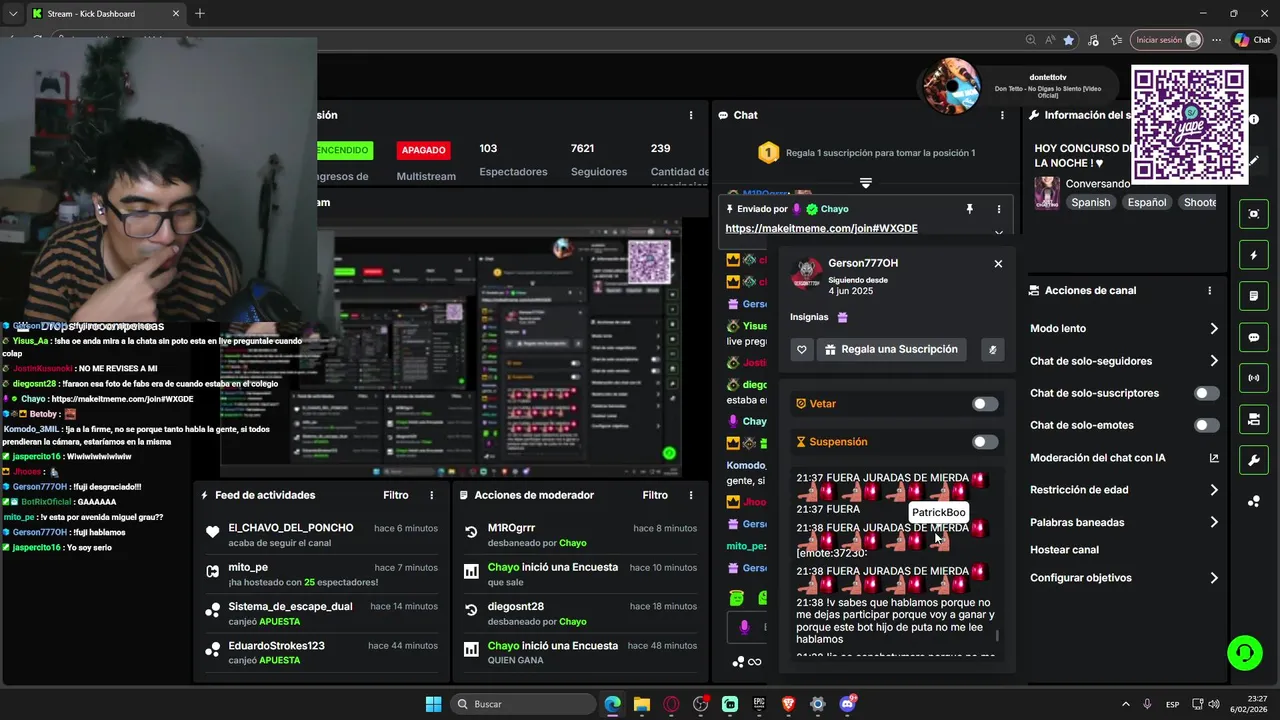This screenshot has height=720, width=1280.
Task: Toggle Chat de solo-suscriptores switch
Action: pyautogui.click(x=1207, y=393)
